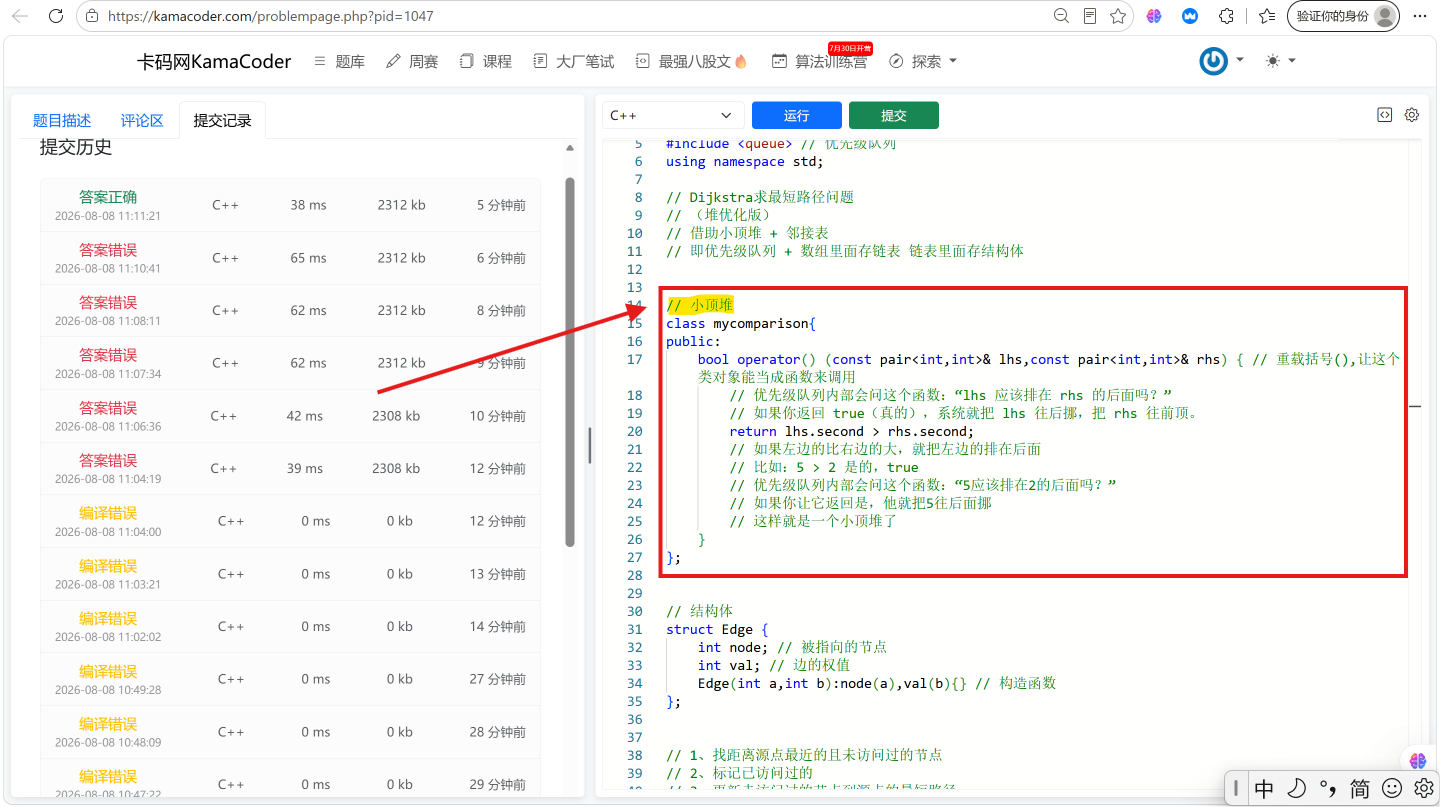Open IME emoji smiley icon
Image resolution: width=1440 pixels, height=807 pixels.
(x=1392, y=788)
